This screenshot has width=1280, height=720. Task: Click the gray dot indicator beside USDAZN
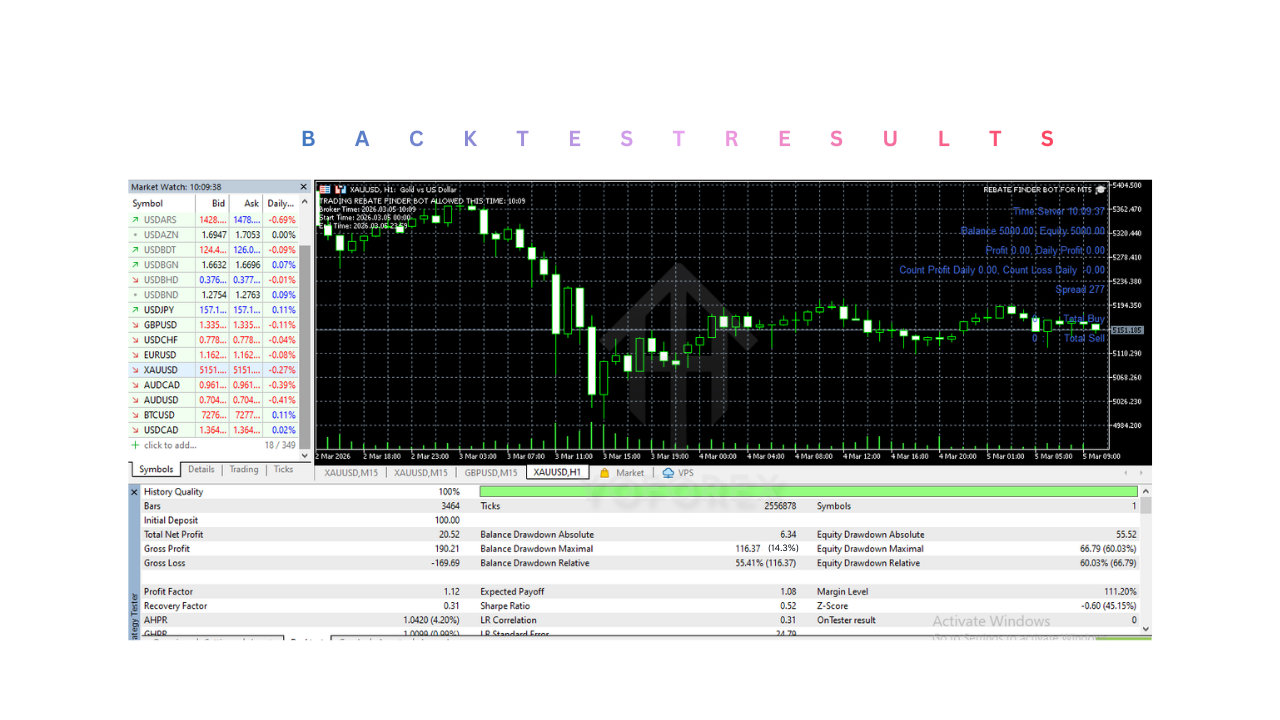(x=134, y=234)
